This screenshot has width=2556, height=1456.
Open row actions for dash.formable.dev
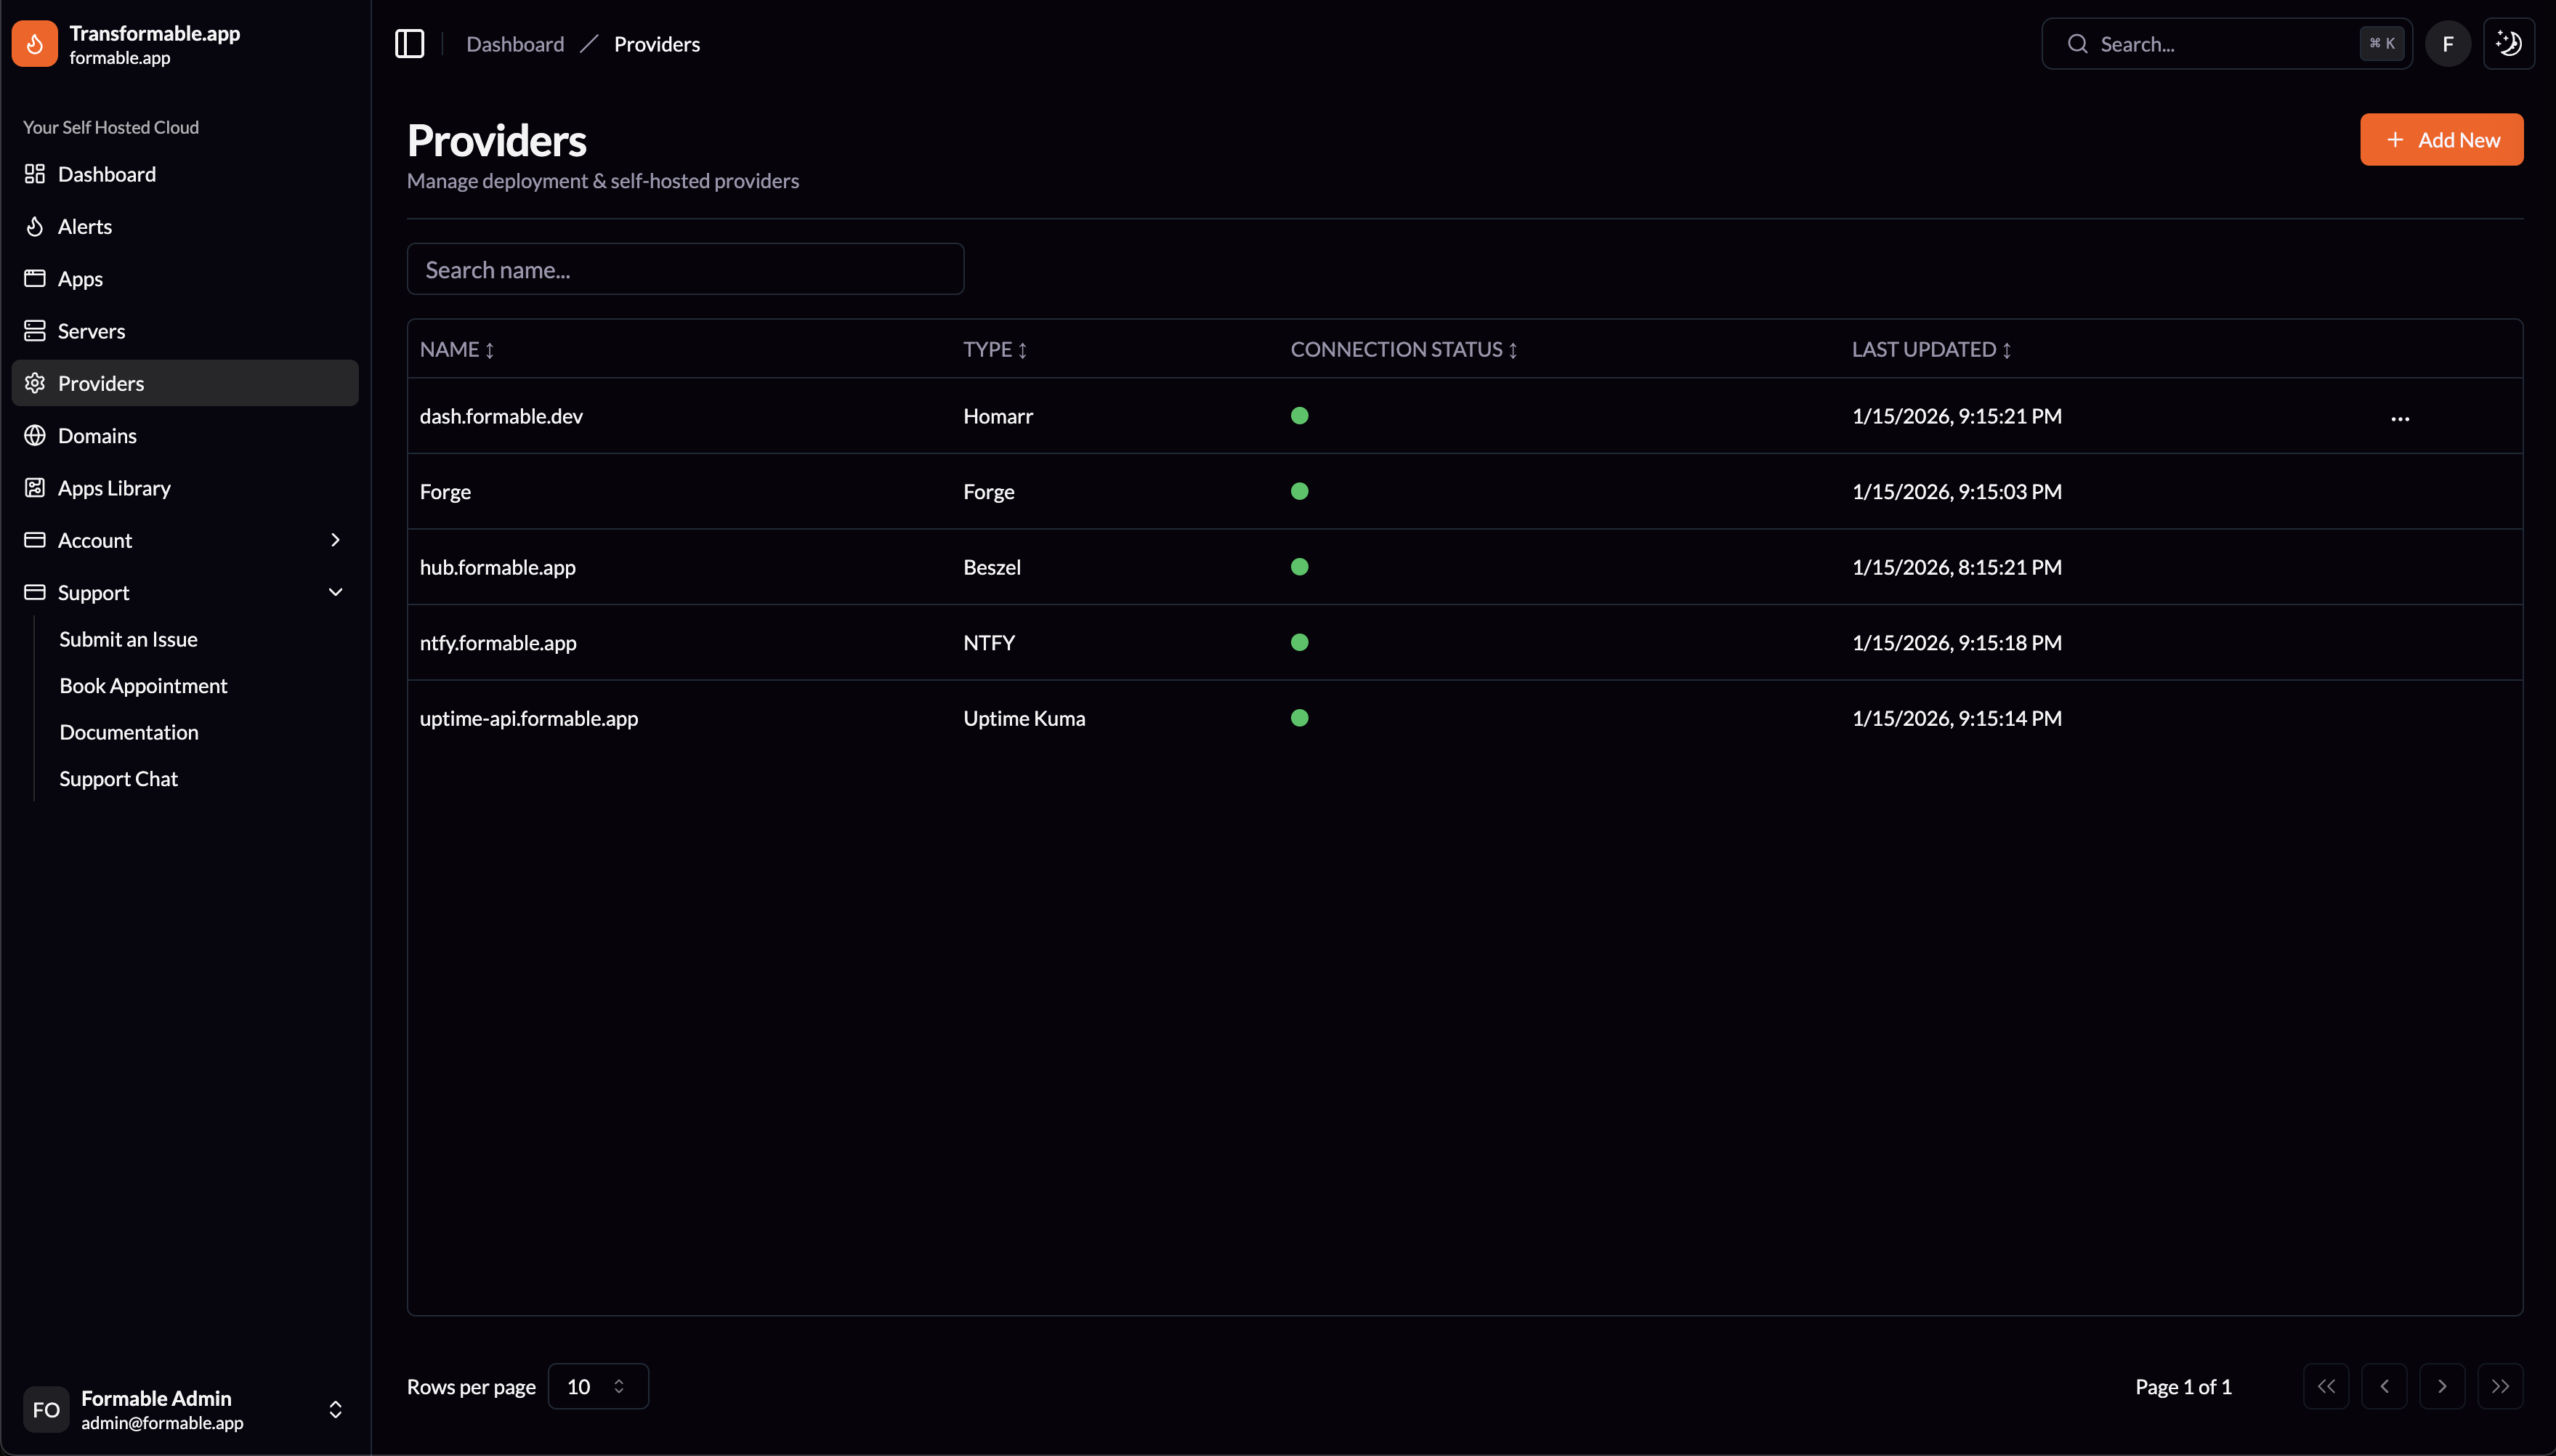point(2400,418)
